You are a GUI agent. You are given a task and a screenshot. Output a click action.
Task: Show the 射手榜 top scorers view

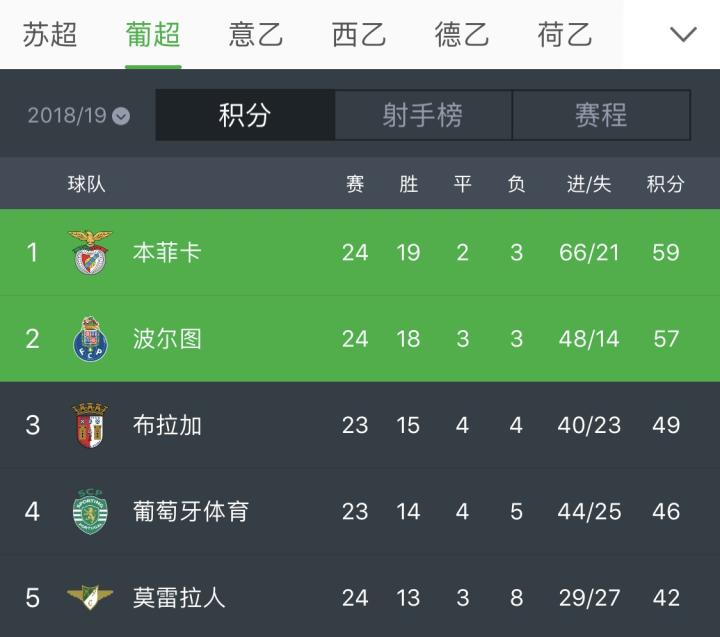(x=423, y=115)
